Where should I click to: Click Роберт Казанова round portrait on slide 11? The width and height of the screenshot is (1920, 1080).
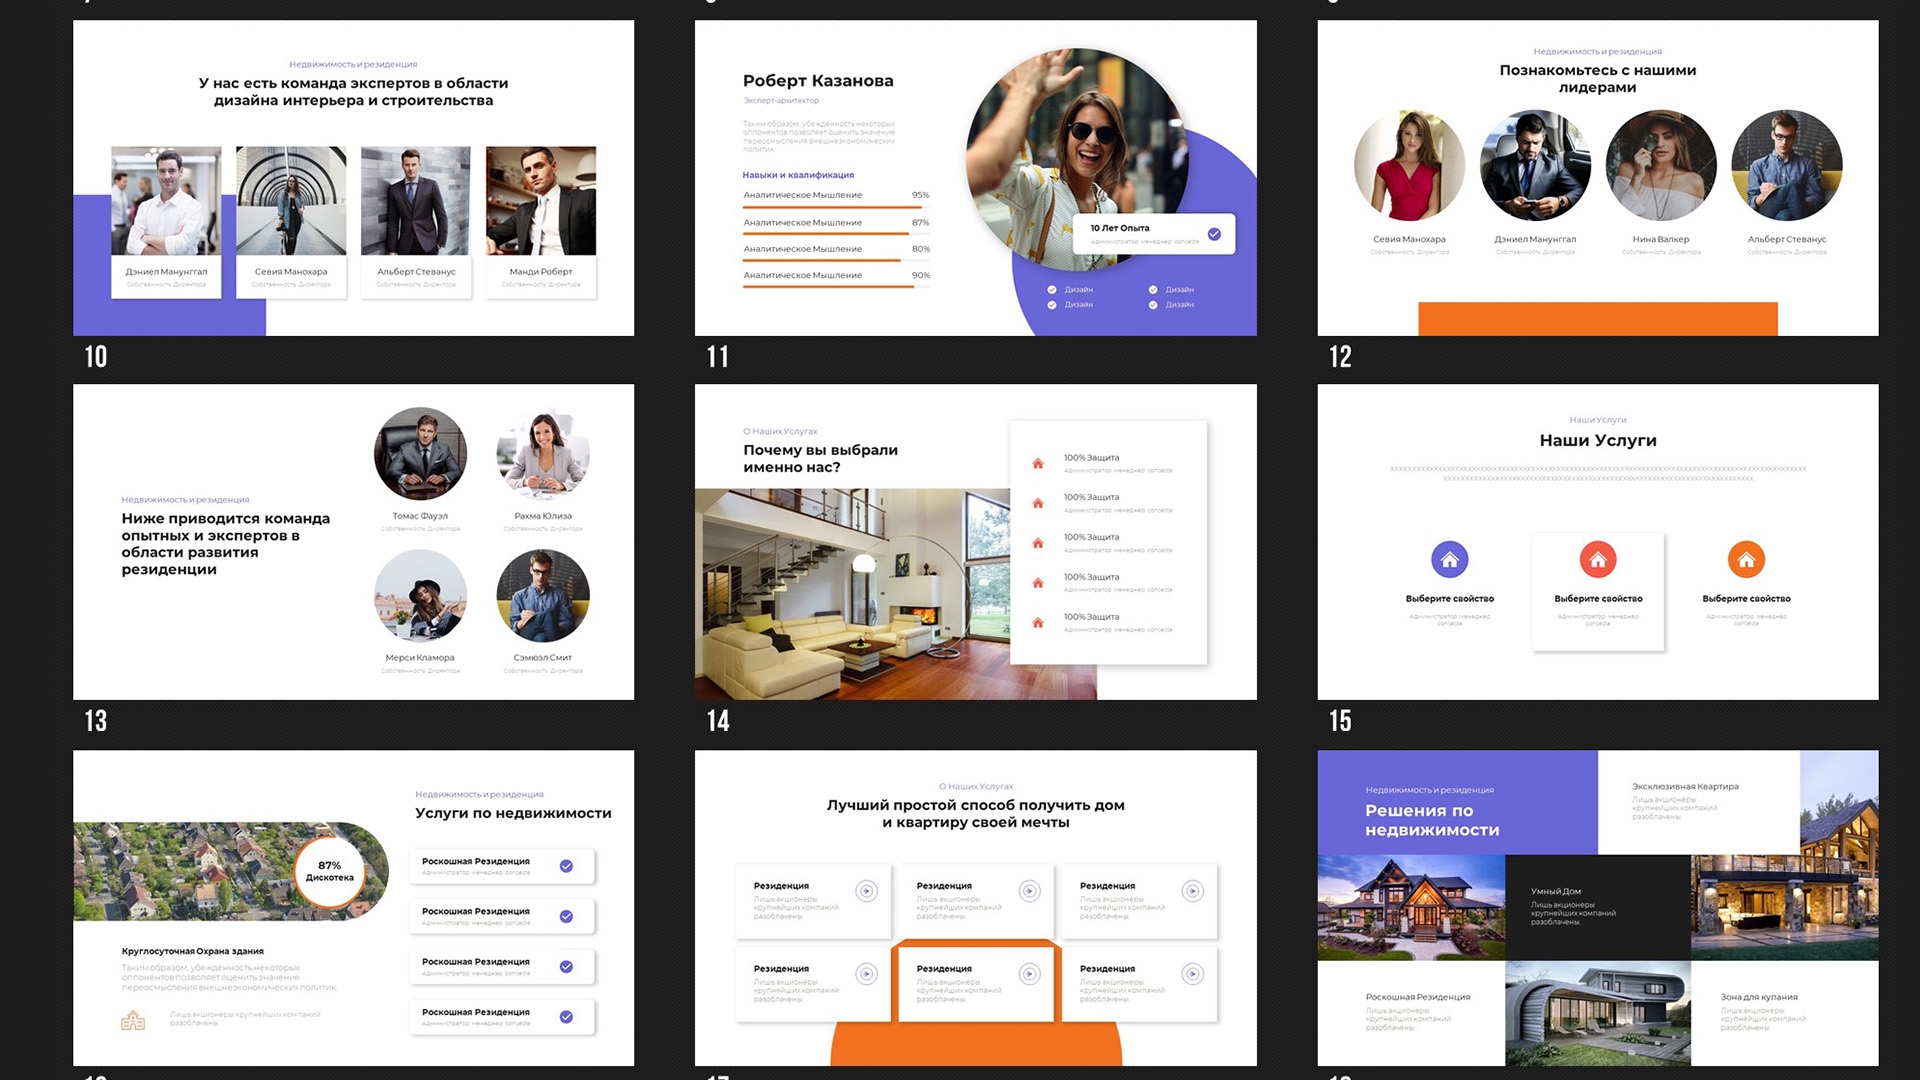[x=1077, y=160]
